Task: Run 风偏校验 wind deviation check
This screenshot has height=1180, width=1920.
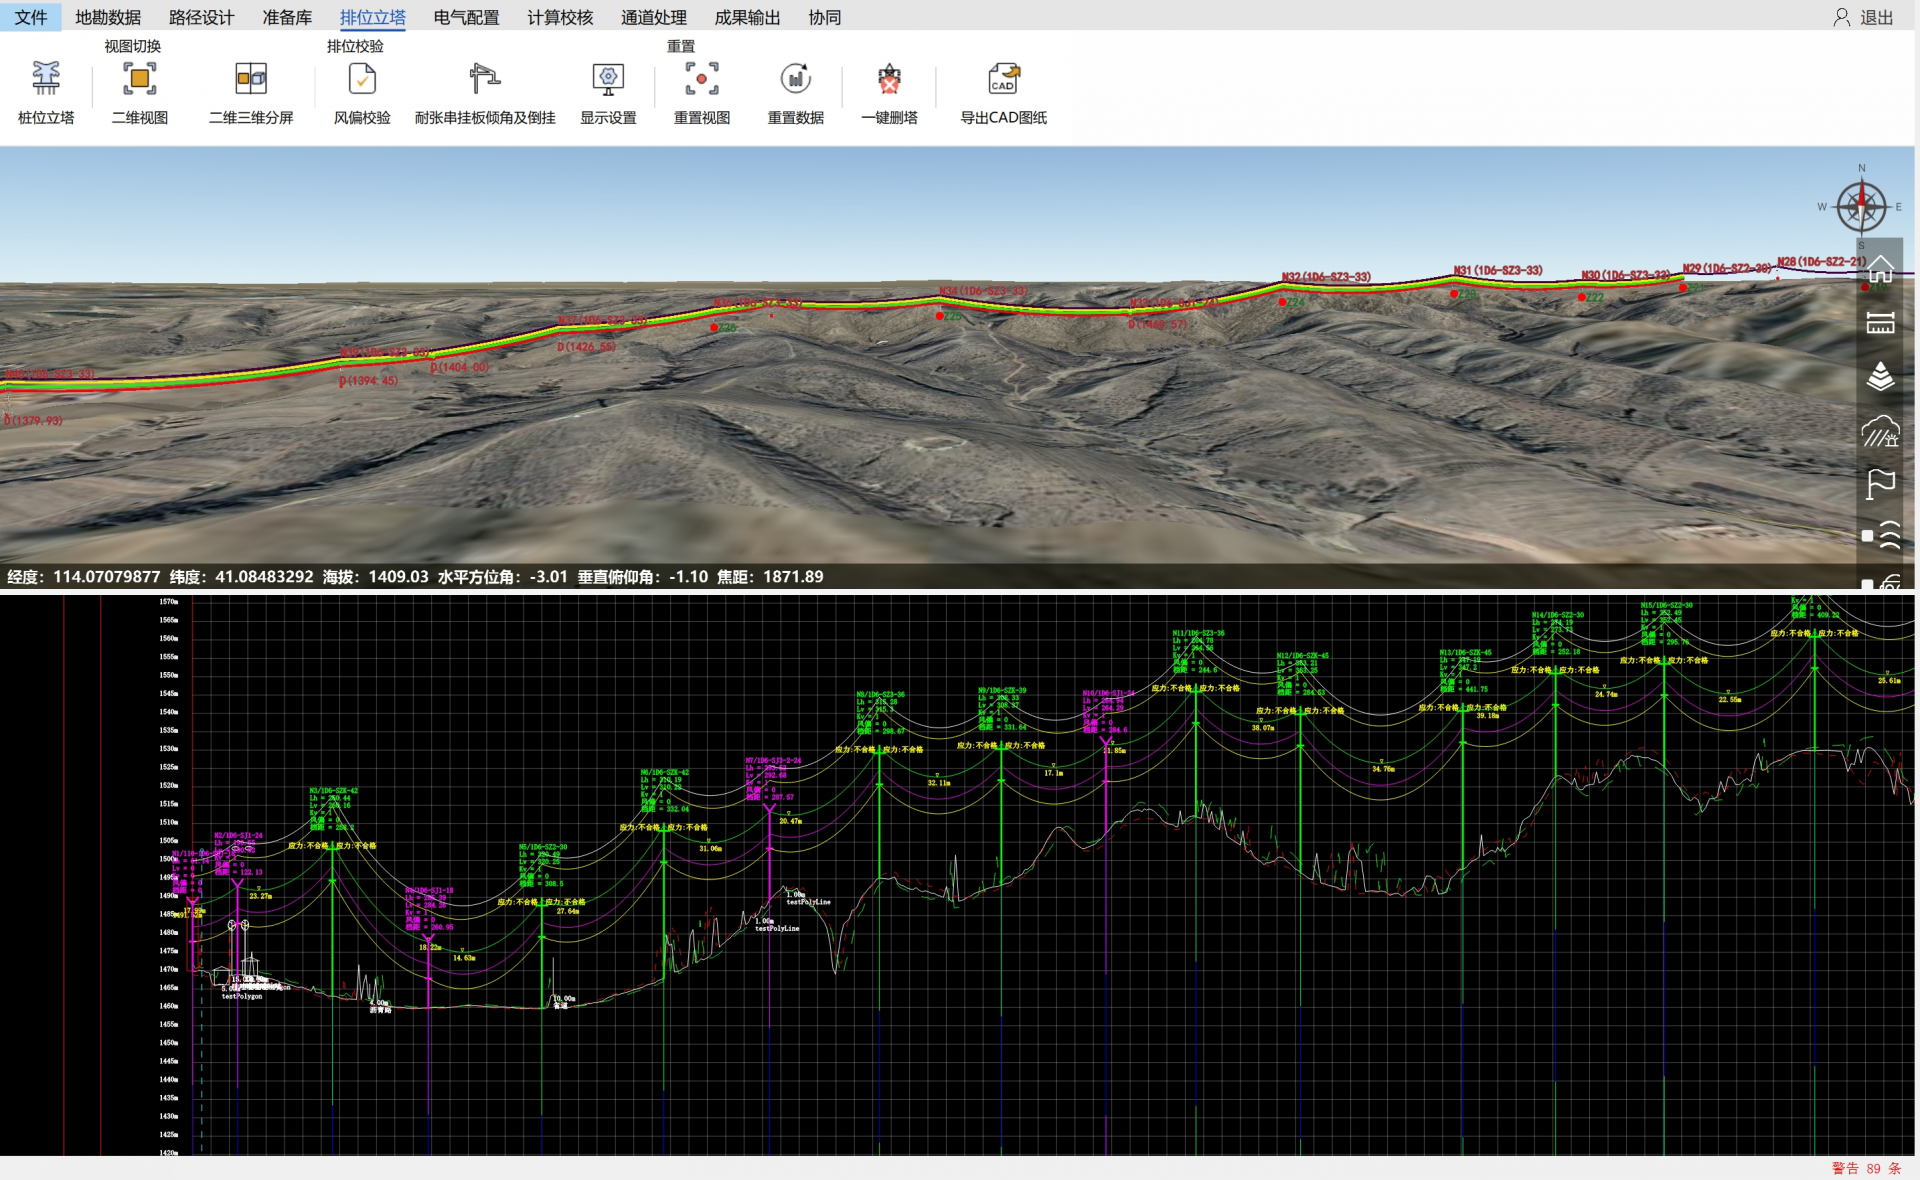Action: (362, 80)
